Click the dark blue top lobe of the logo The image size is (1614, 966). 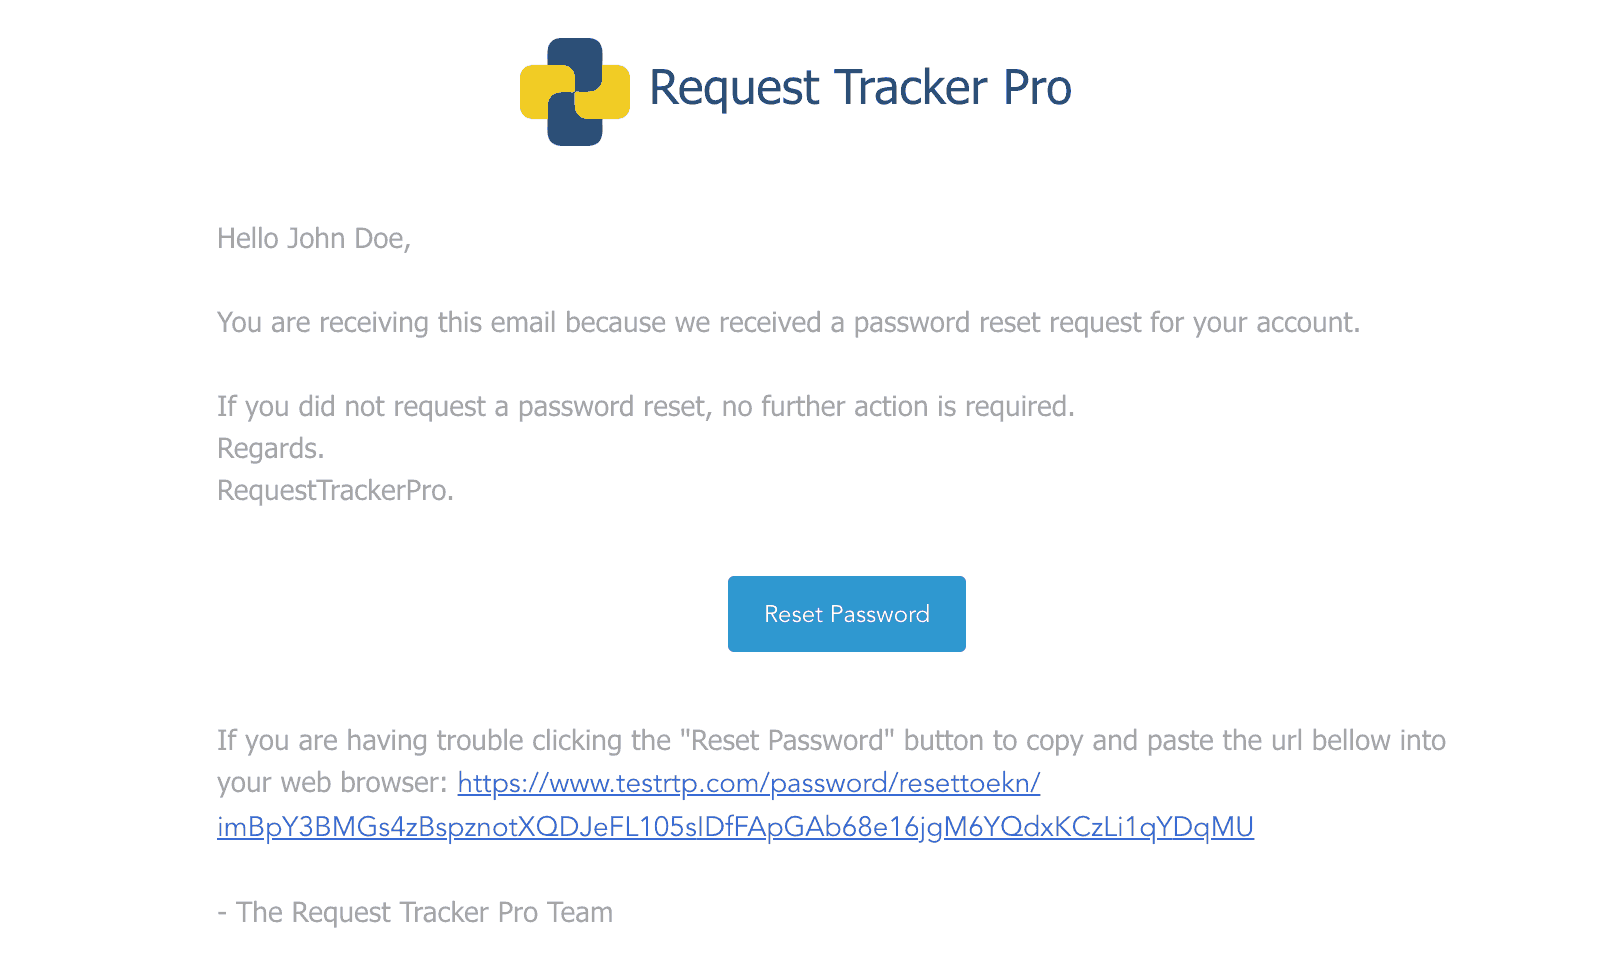(x=575, y=61)
